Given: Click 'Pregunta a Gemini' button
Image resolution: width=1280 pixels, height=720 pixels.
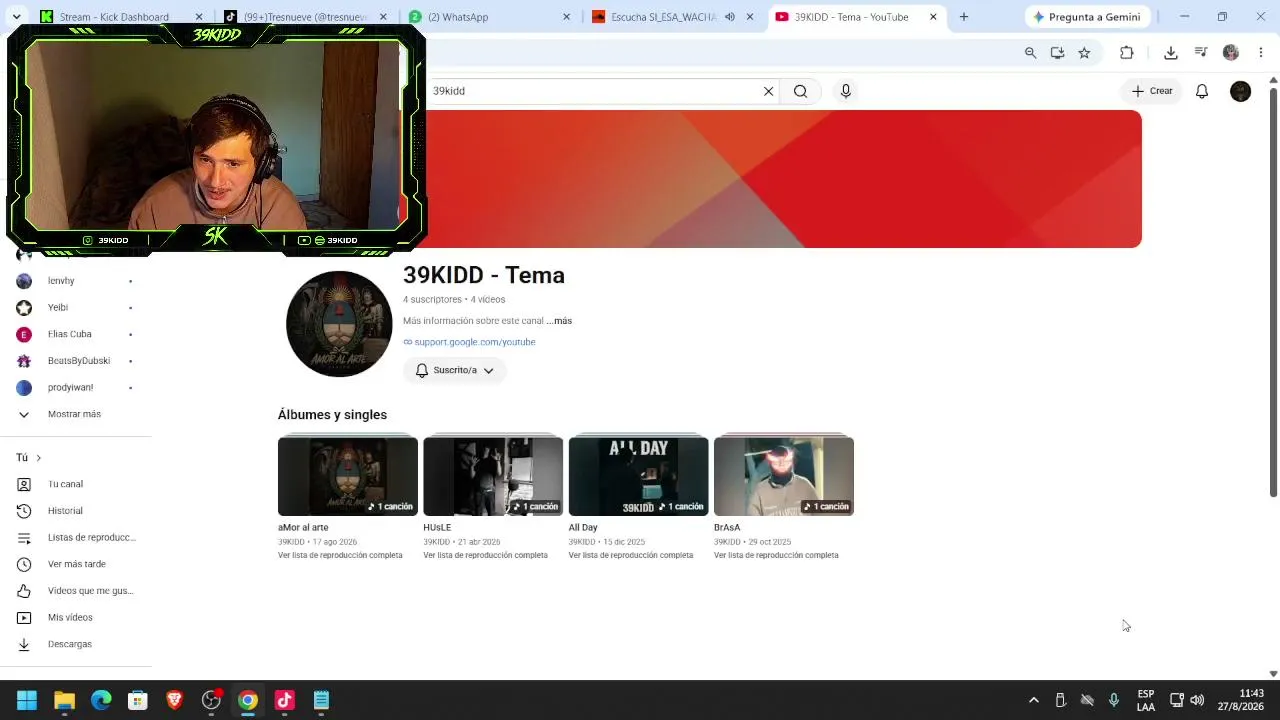Looking at the screenshot, I should (1087, 17).
